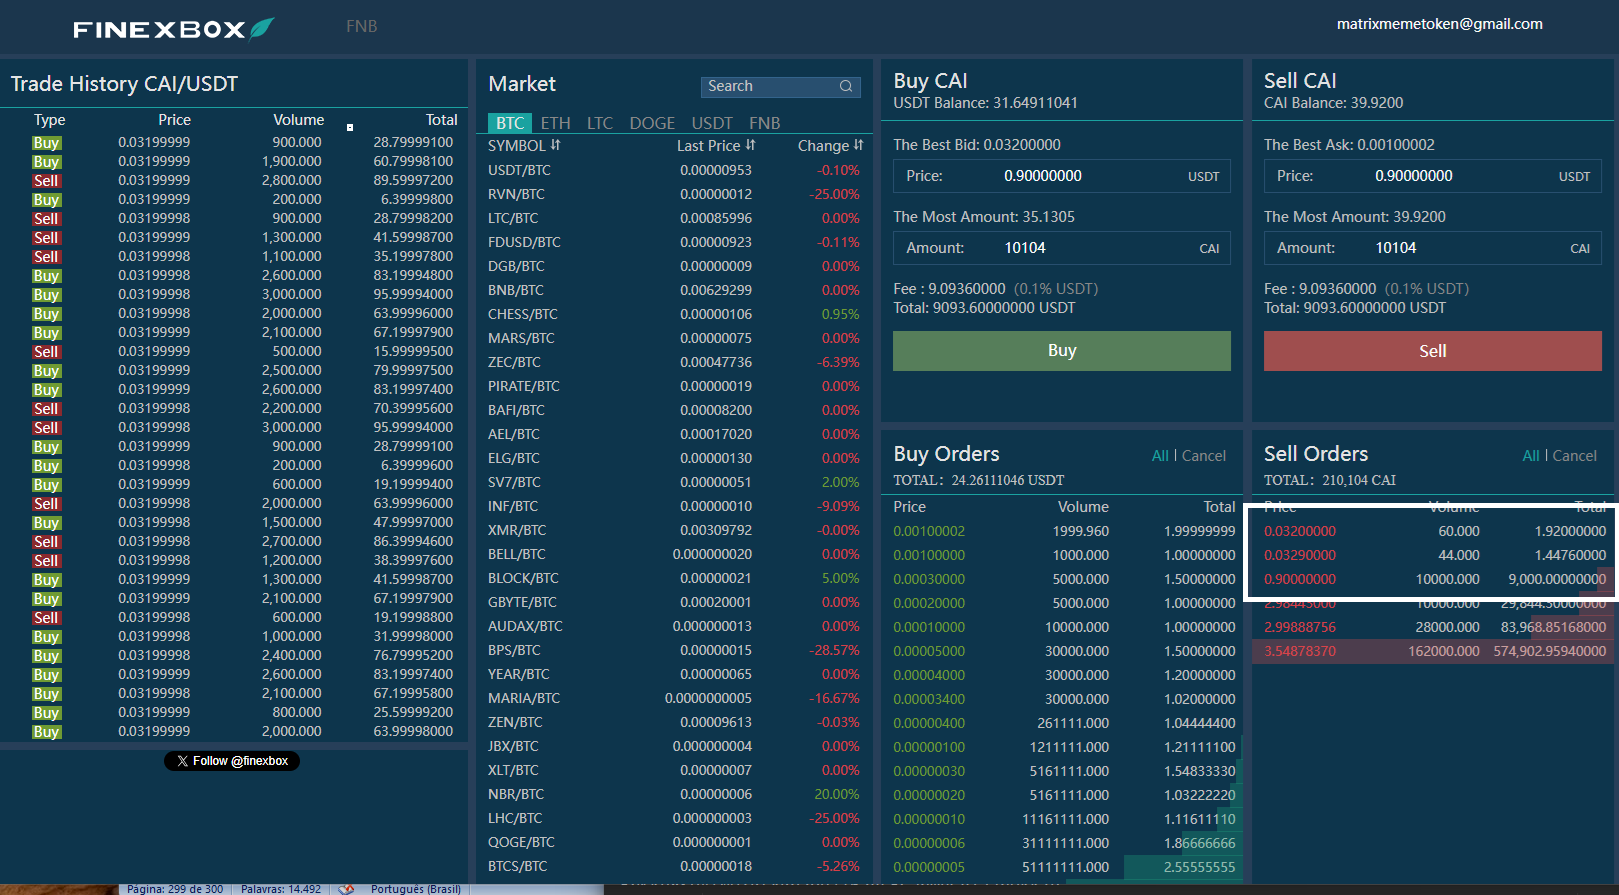This screenshot has width=1619, height=895.
Task: Switch to the FNB market tab
Action: [x=765, y=123]
